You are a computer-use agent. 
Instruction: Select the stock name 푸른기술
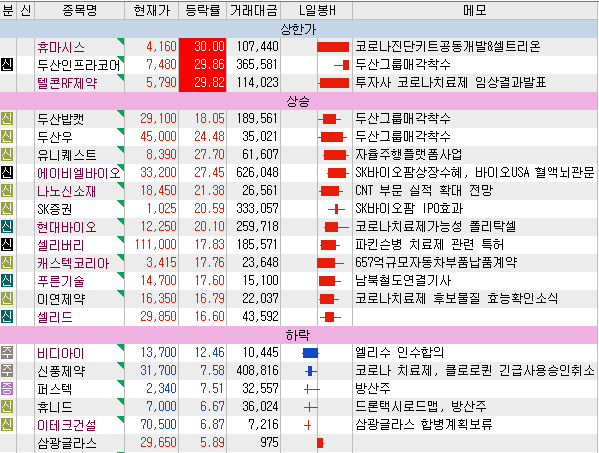tap(60, 281)
